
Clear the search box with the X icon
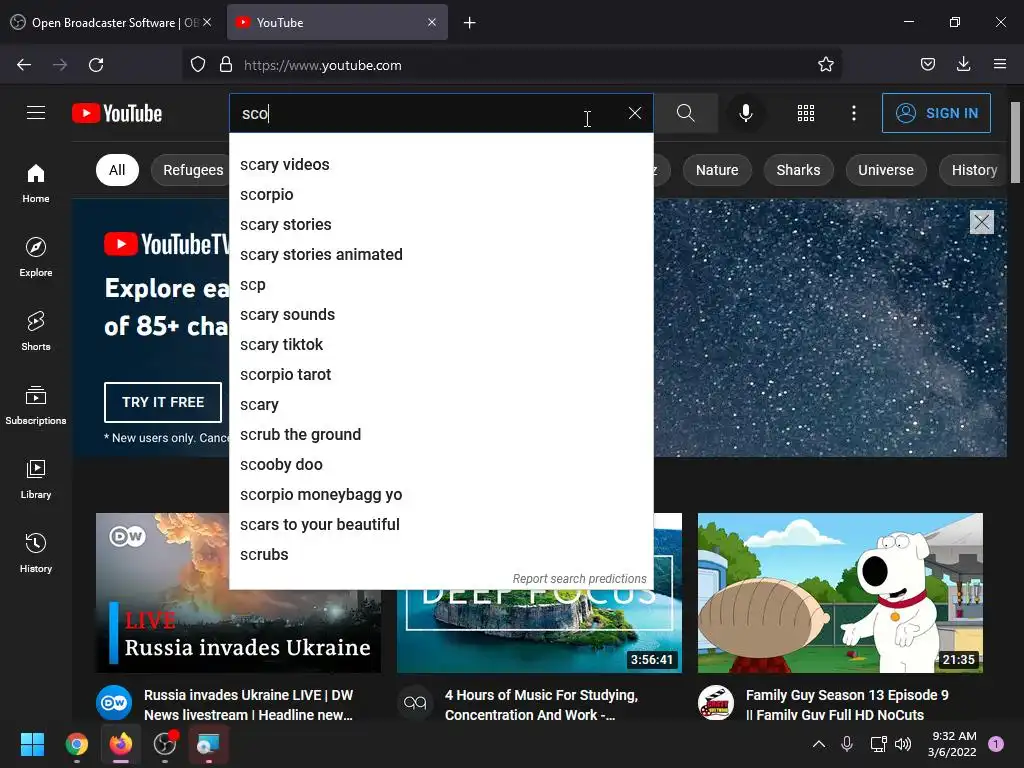635,113
